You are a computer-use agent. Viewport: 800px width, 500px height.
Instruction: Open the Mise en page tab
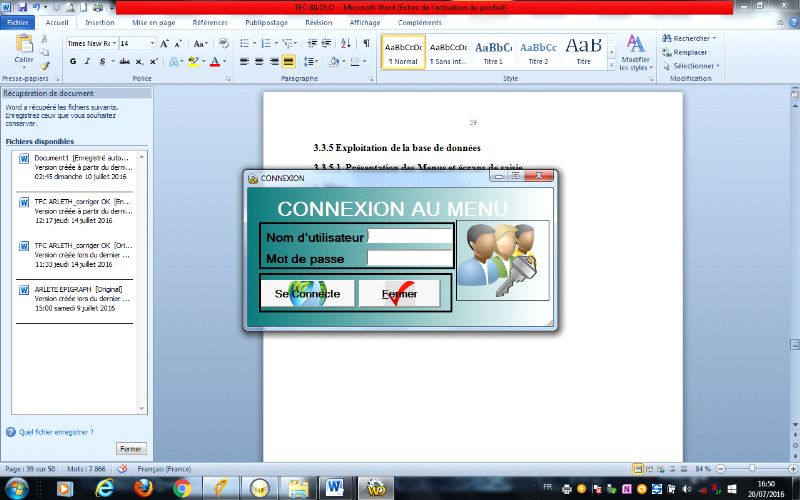point(155,20)
